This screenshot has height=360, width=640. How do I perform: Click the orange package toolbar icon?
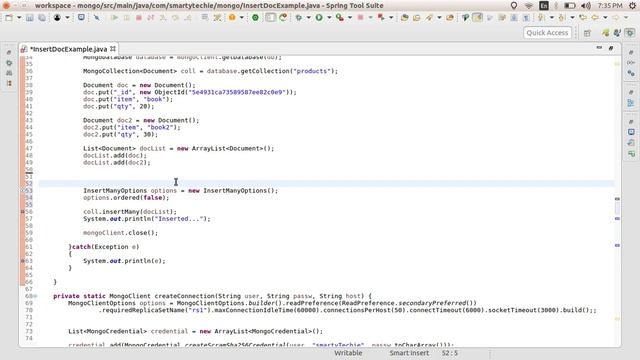[232, 18]
